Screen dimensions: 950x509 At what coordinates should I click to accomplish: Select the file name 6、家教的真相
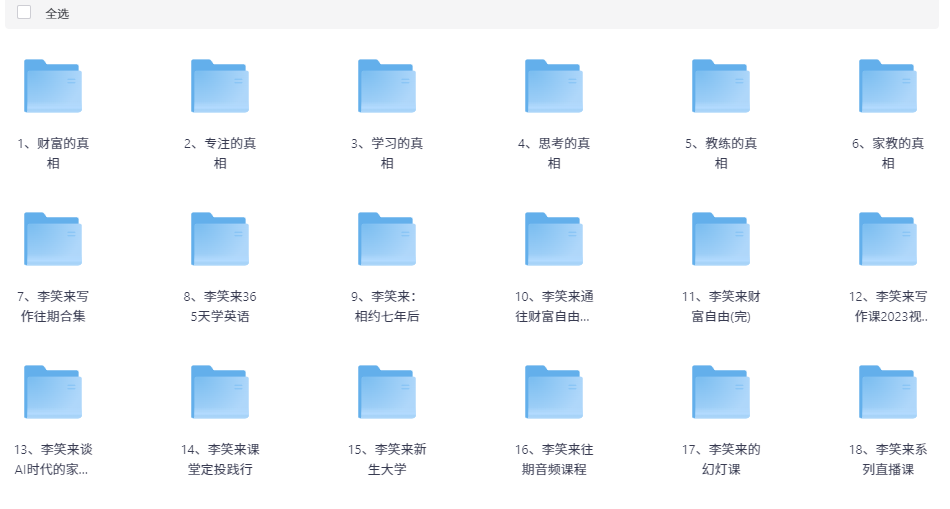(888, 153)
